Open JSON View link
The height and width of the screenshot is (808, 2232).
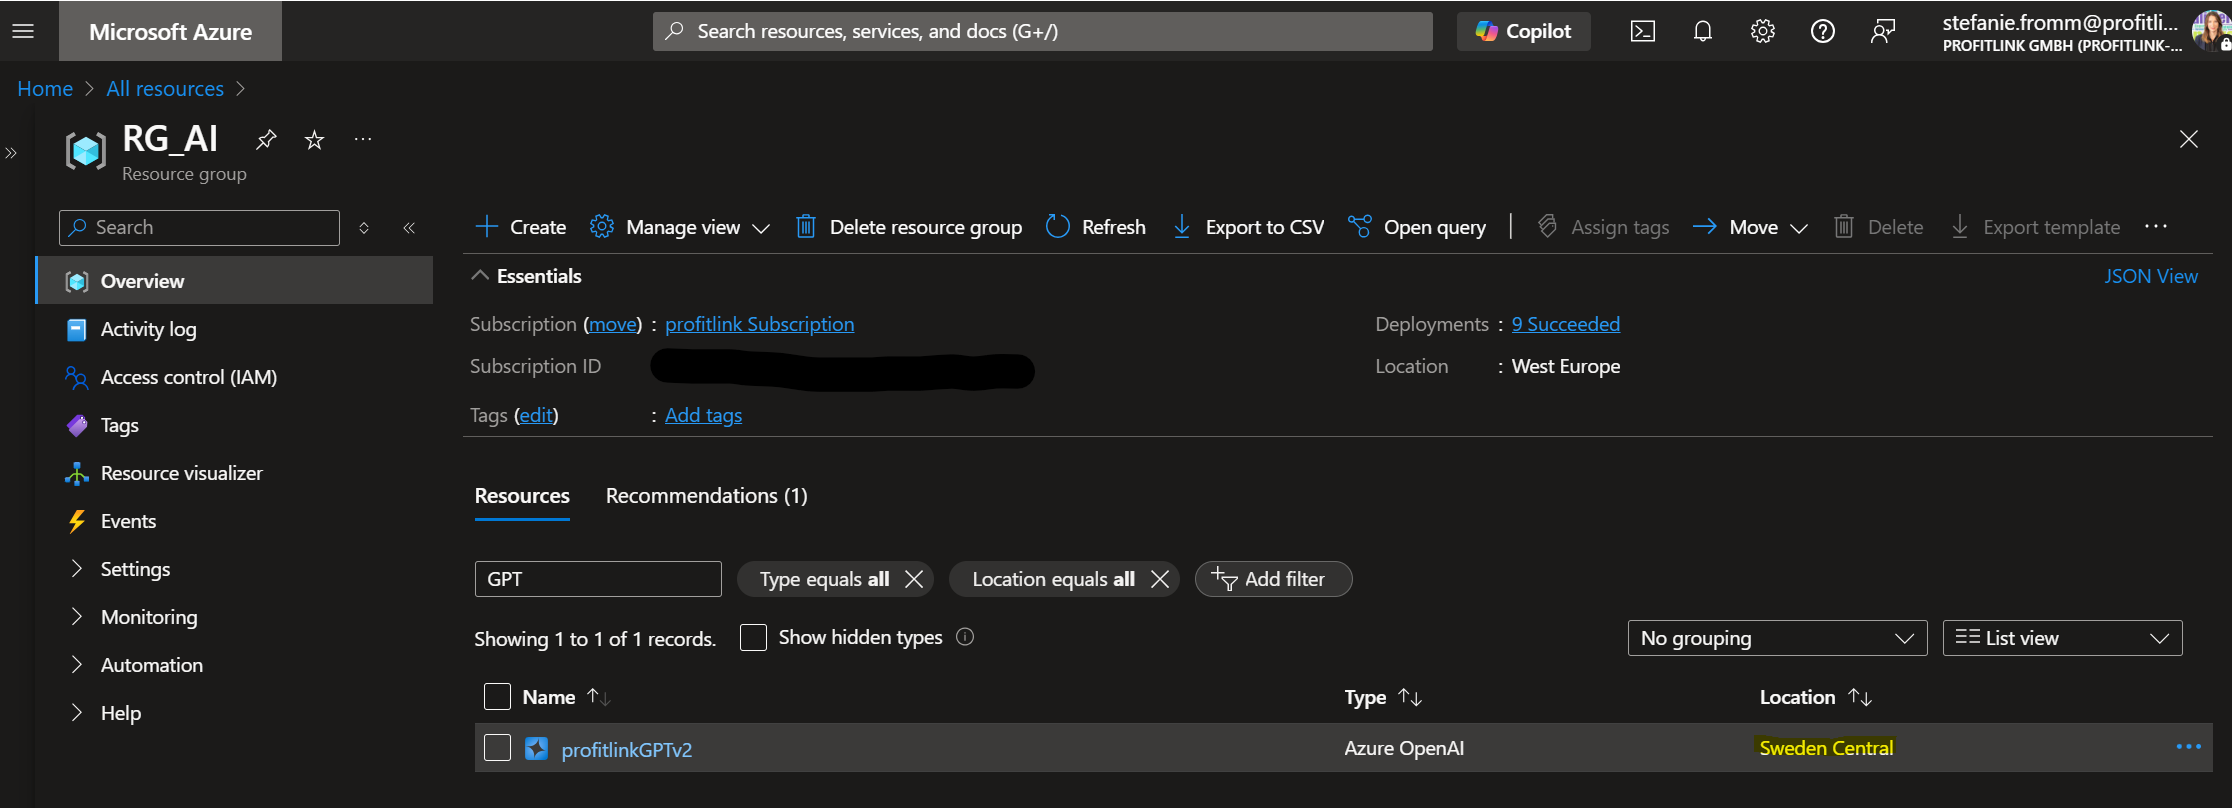pos(2151,276)
